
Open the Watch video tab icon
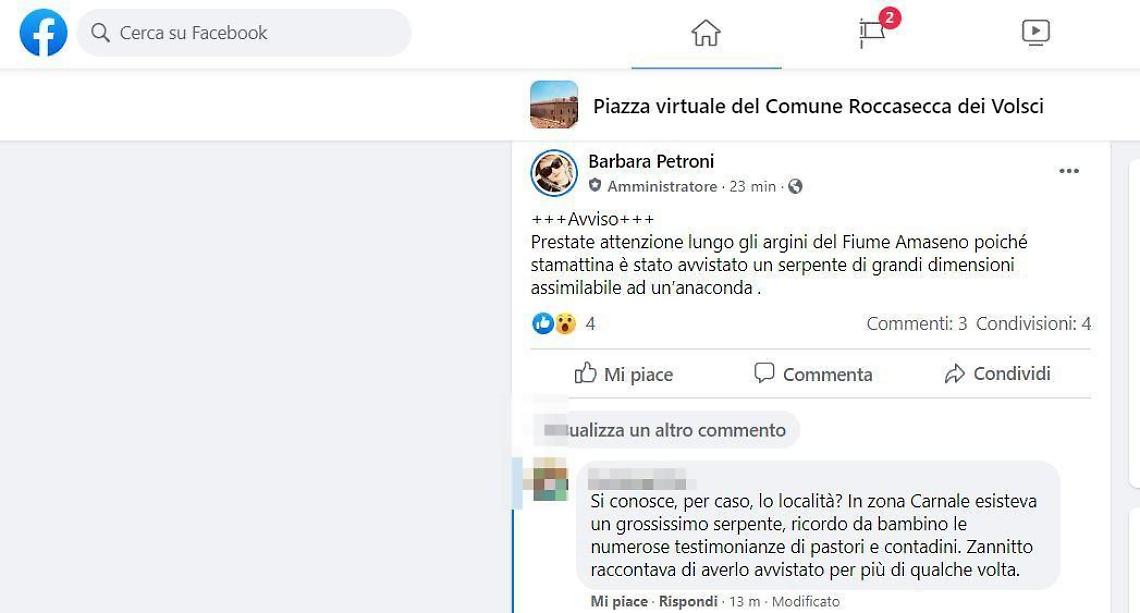[1035, 32]
